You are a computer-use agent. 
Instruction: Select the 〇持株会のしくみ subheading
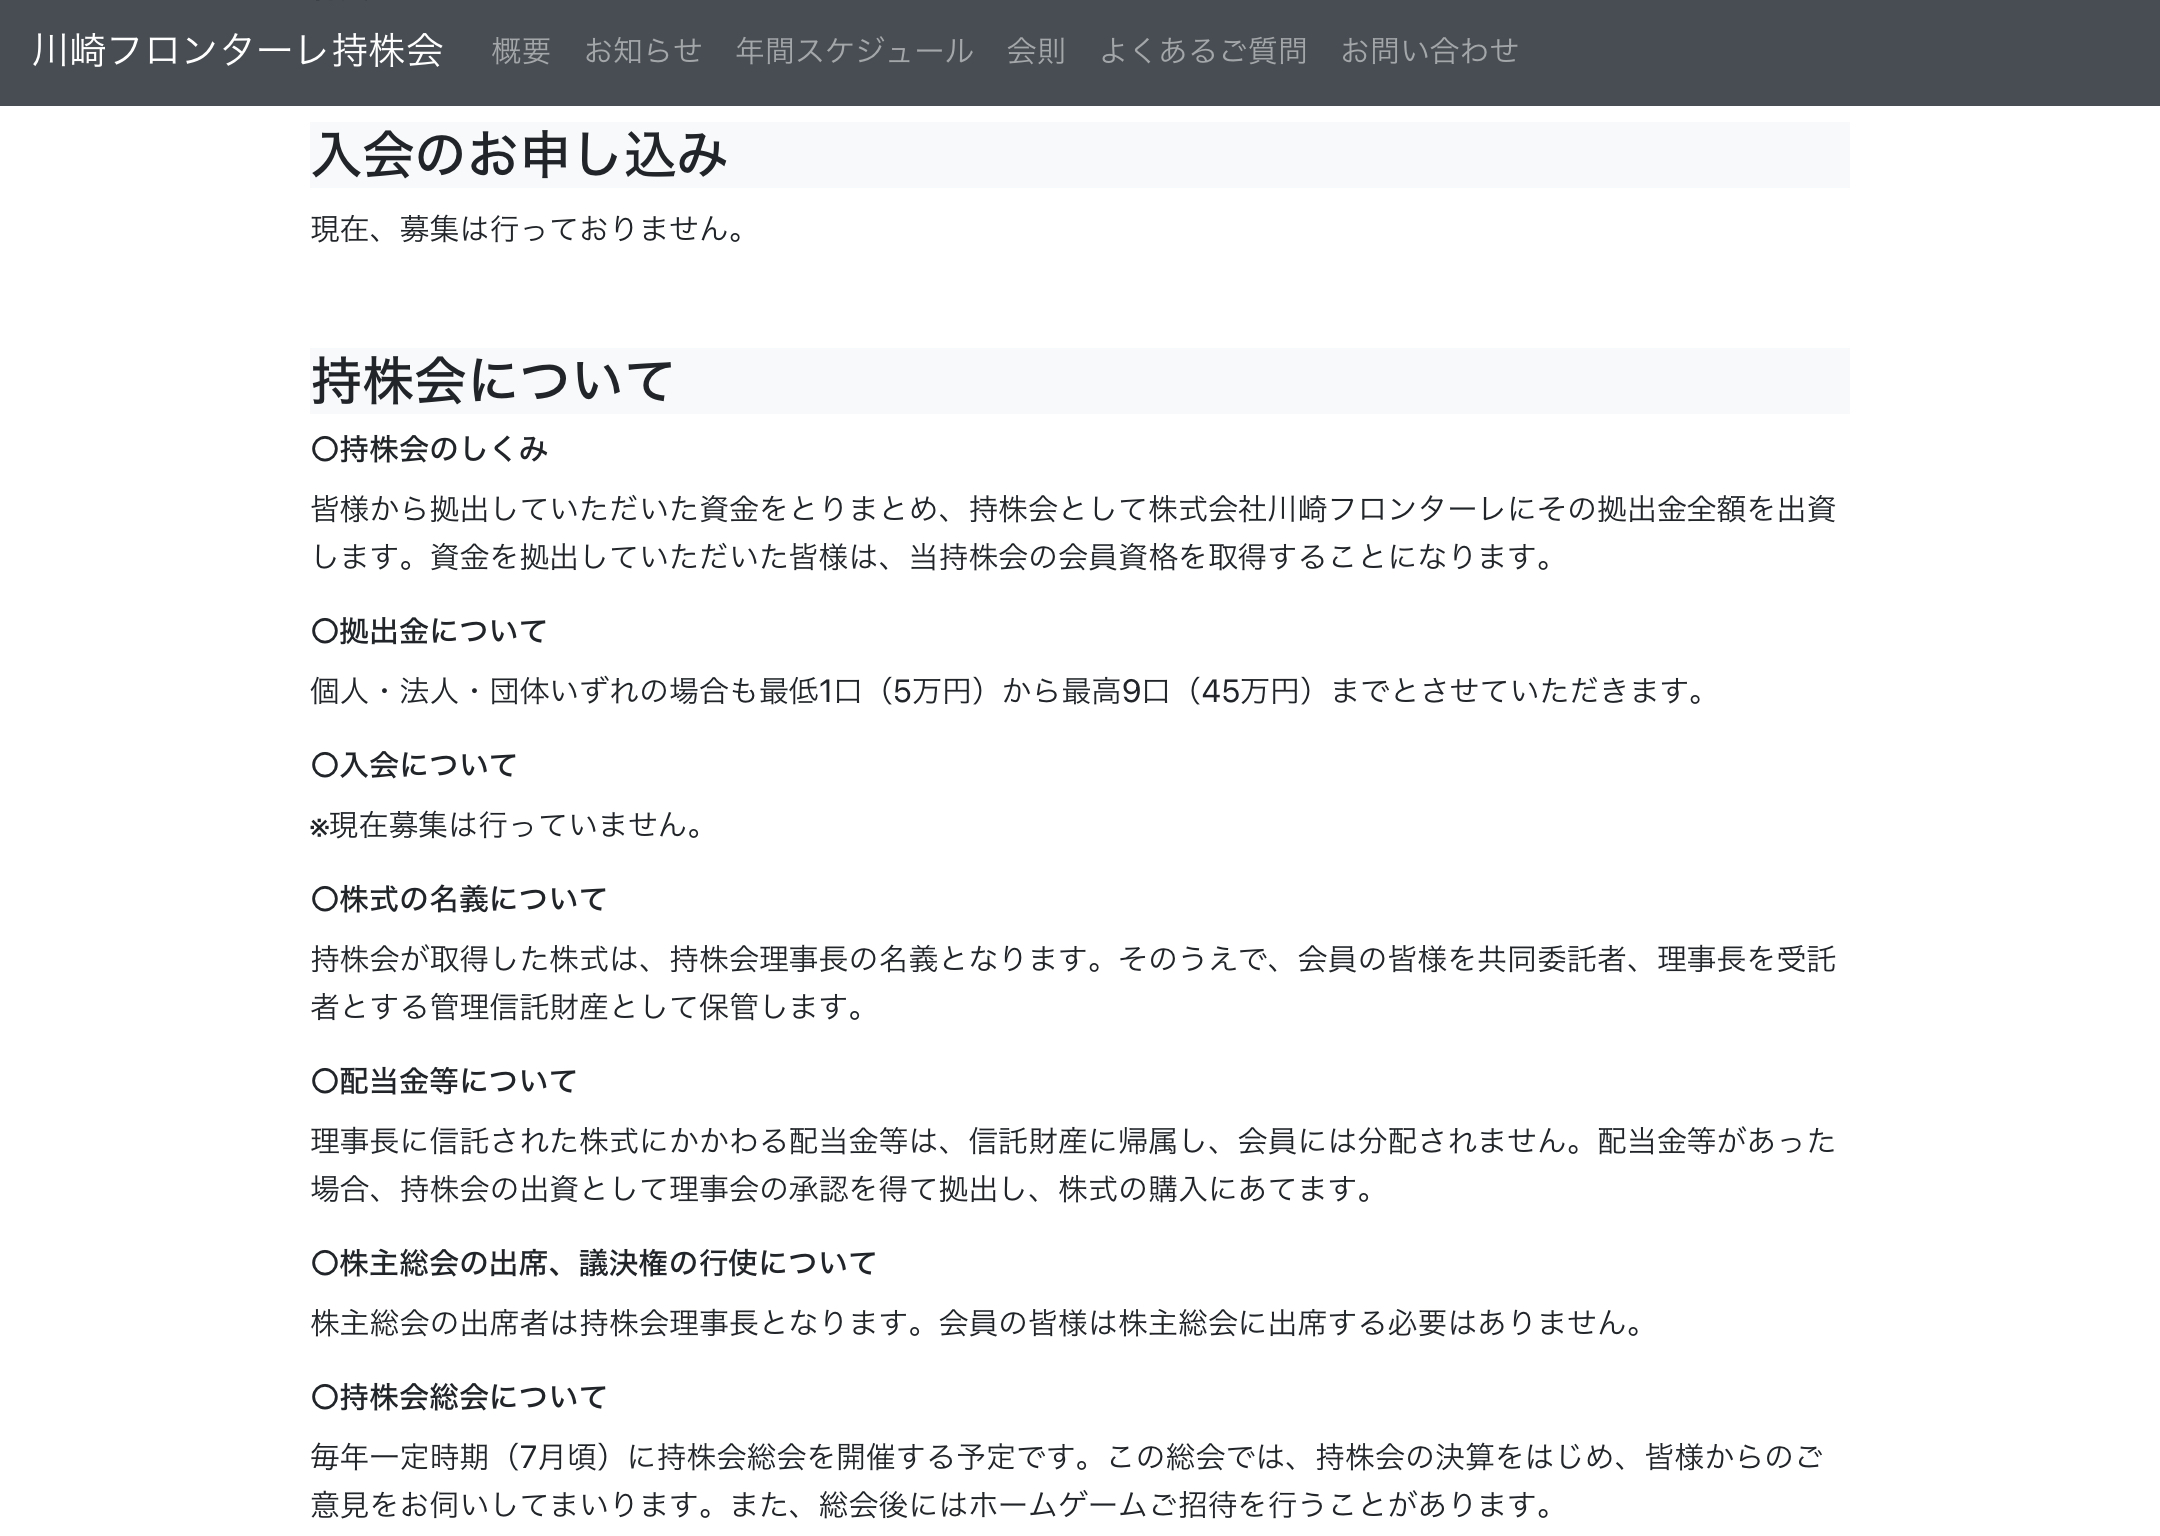[430, 449]
